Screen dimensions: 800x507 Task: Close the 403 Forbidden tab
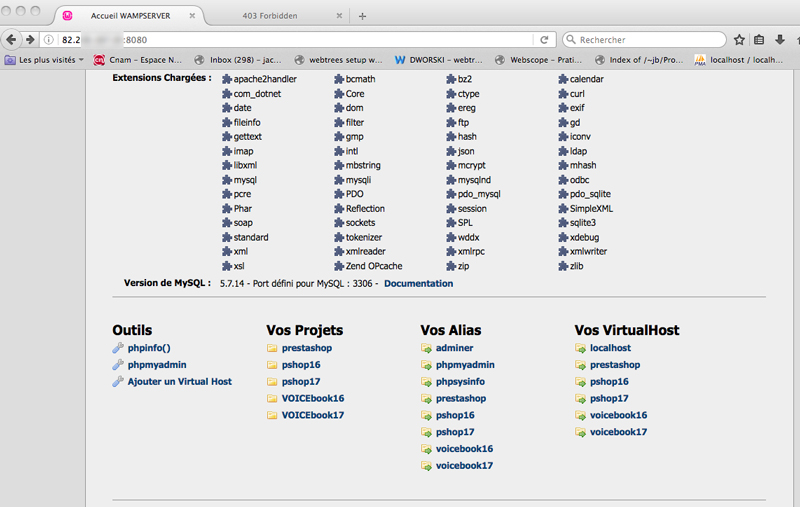click(x=339, y=16)
